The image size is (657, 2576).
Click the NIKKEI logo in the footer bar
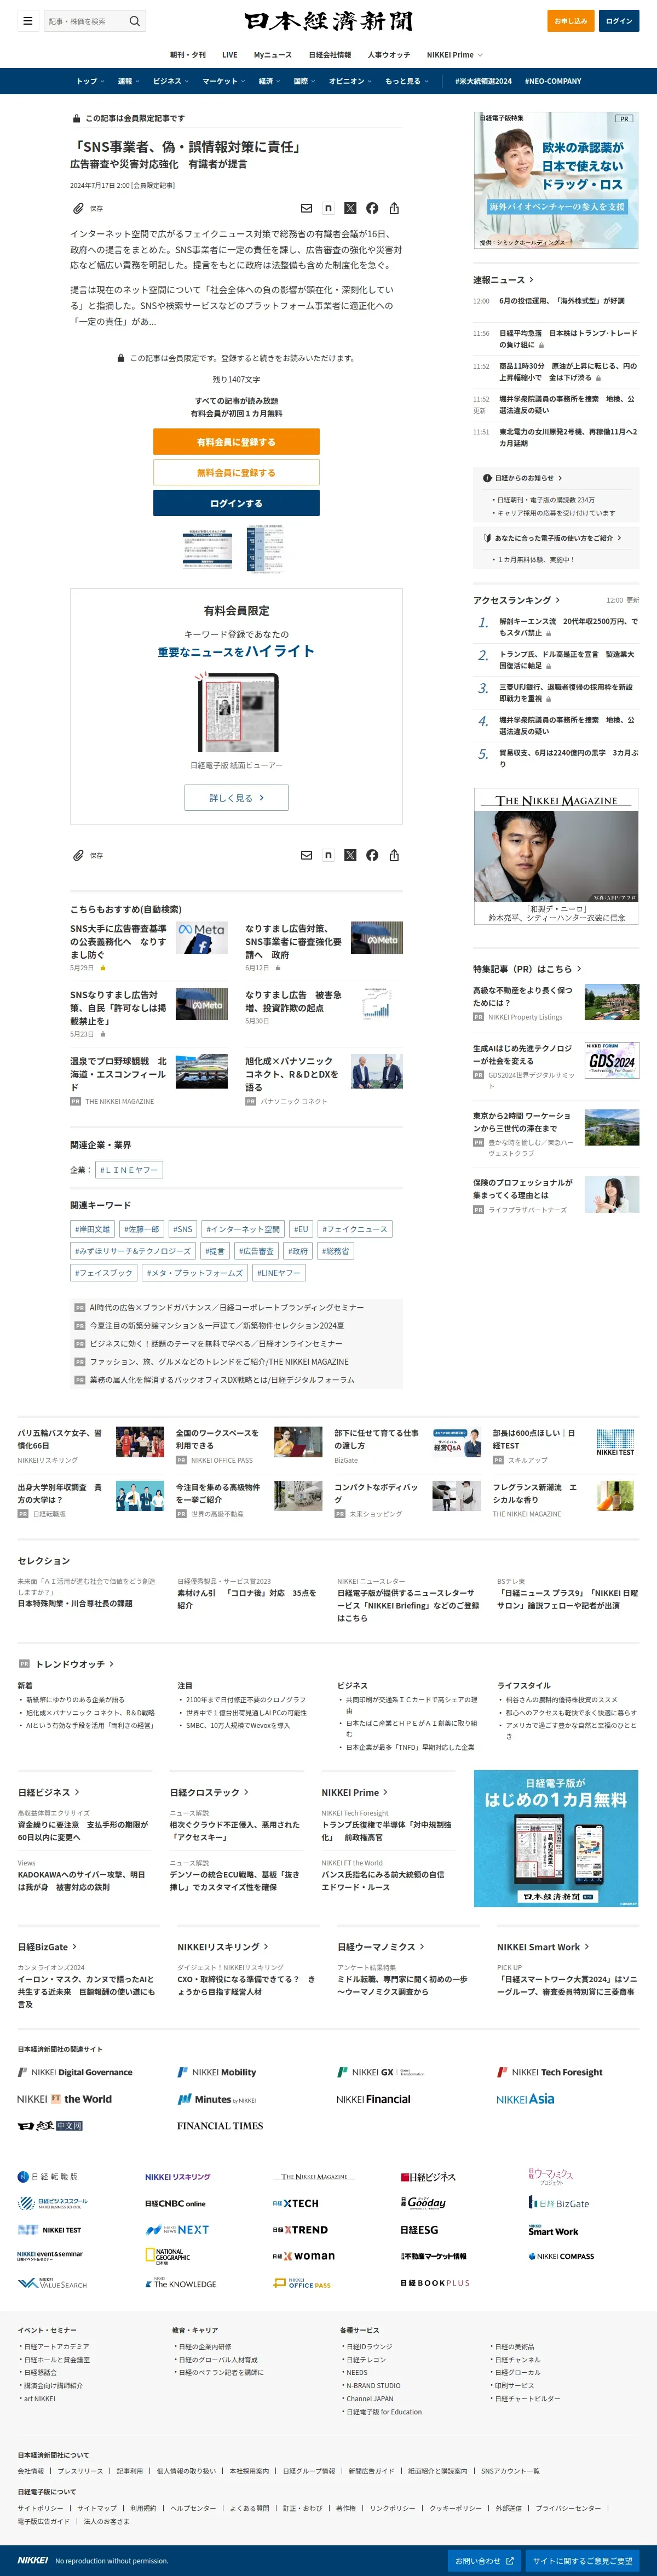(x=32, y=2560)
